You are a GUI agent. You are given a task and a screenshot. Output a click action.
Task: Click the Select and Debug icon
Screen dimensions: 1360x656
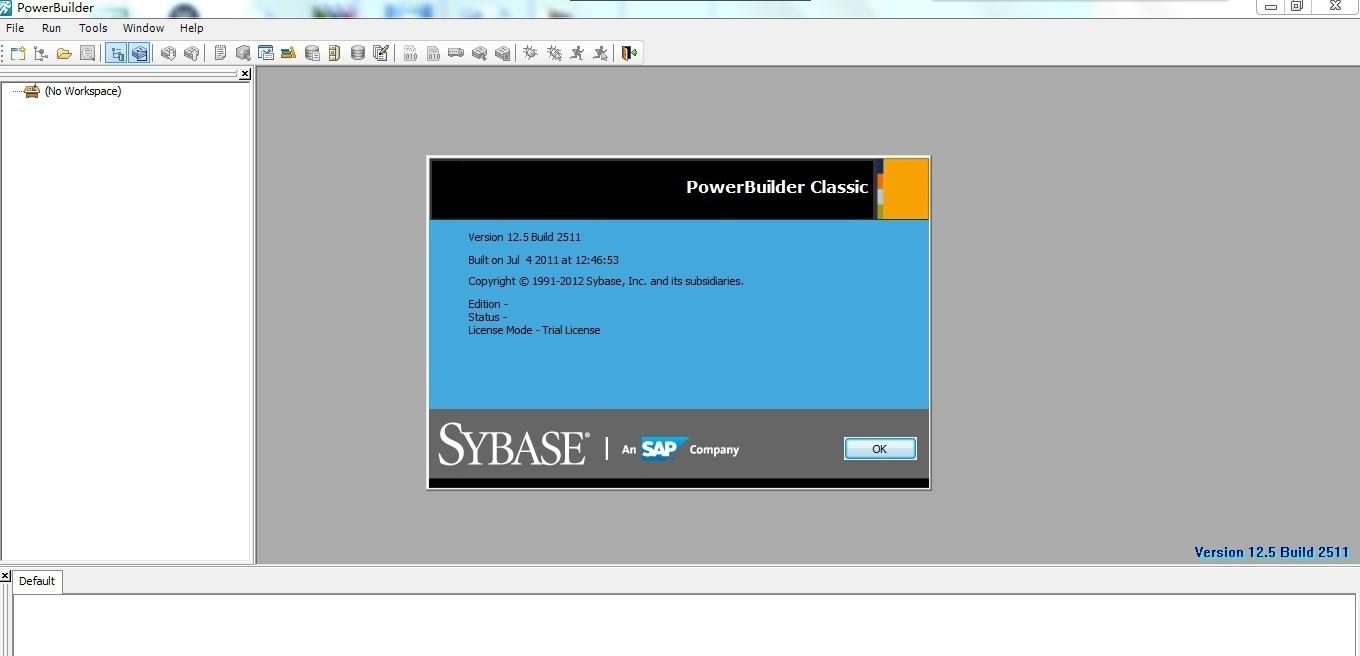pyautogui.click(x=554, y=53)
